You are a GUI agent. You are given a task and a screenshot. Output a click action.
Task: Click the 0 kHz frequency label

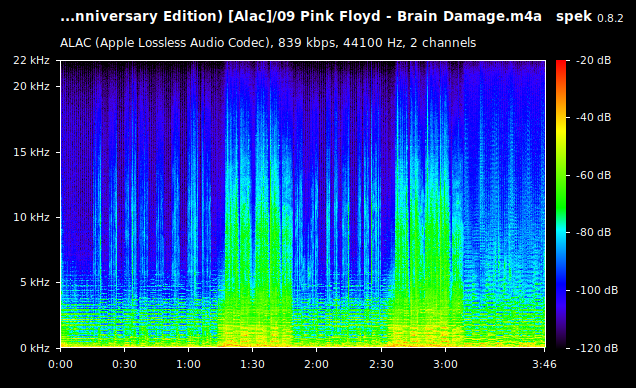pyautogui.click(x=34, y=348)
